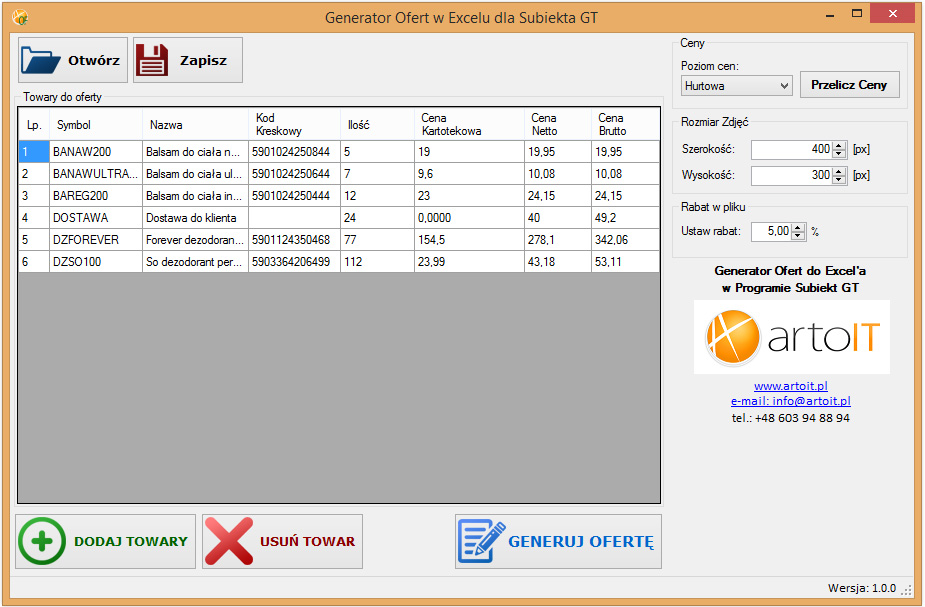Click the green plus Dodaj Towary icon

pyautogui.click(x=41, y=542)
